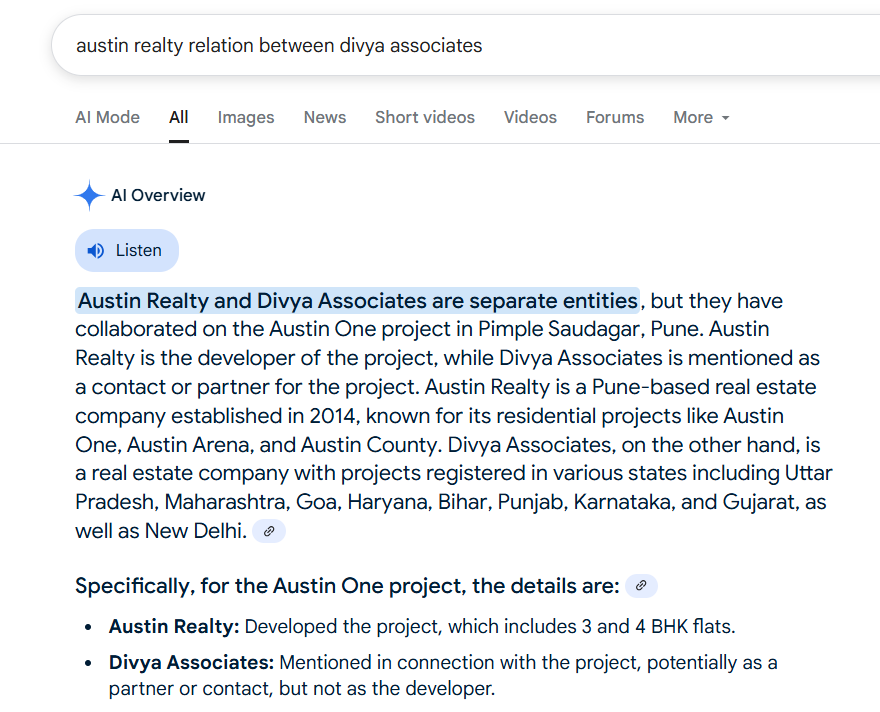This screenshot has height=712, width=880.
Task: Click heading 'Specifically, for the Austin One project'
Action: [x=271, y=586]
